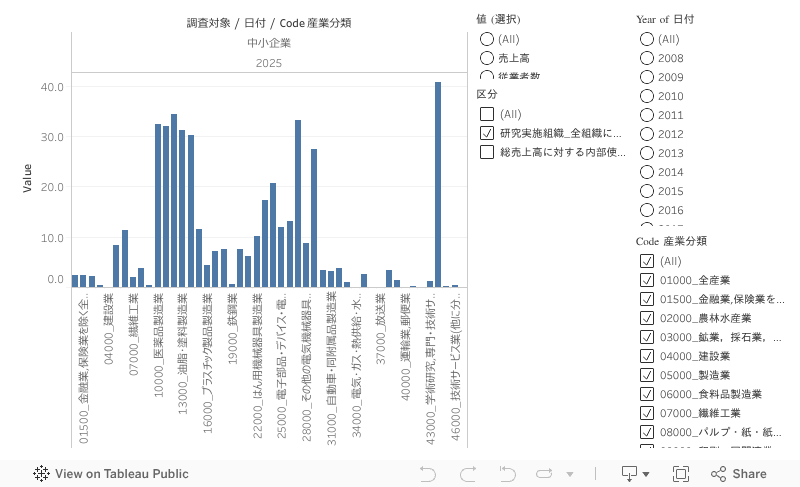Click the 2025 year header
This screenshot has height=487, width=800.
click(269, 63)
